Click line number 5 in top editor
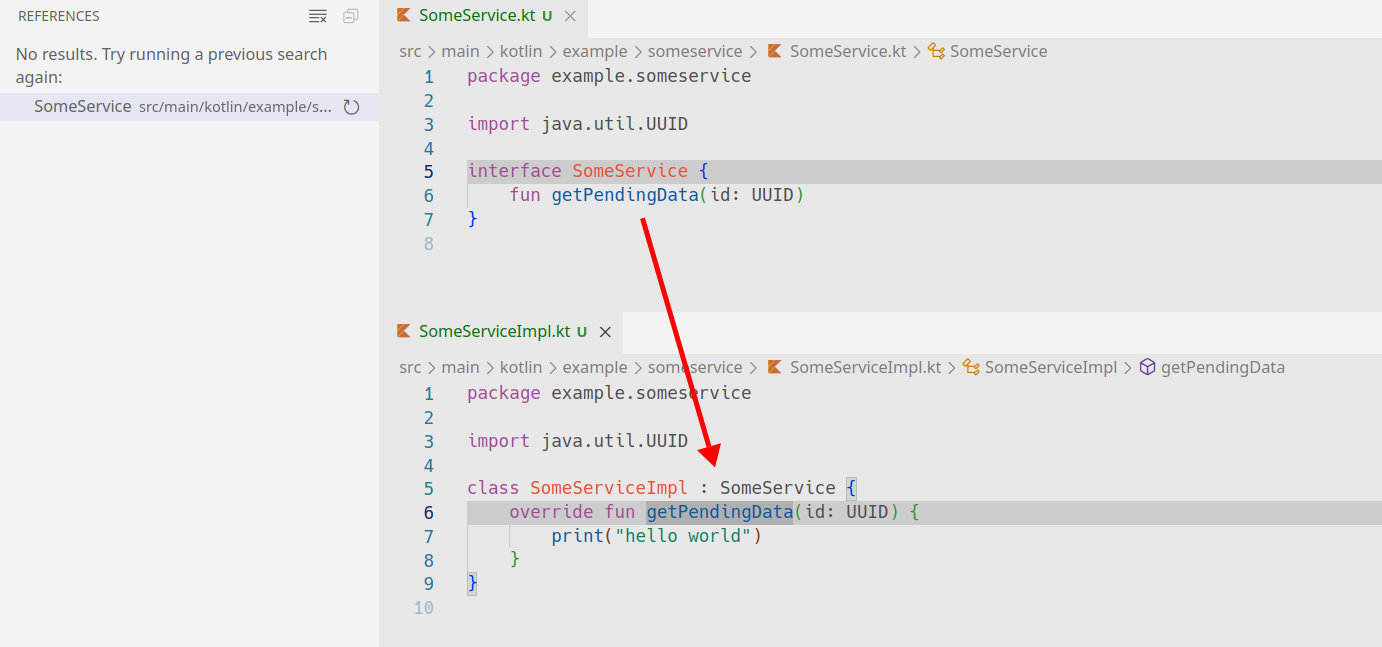This screenshot has height=647, width=1382. [x=429, y=171]
